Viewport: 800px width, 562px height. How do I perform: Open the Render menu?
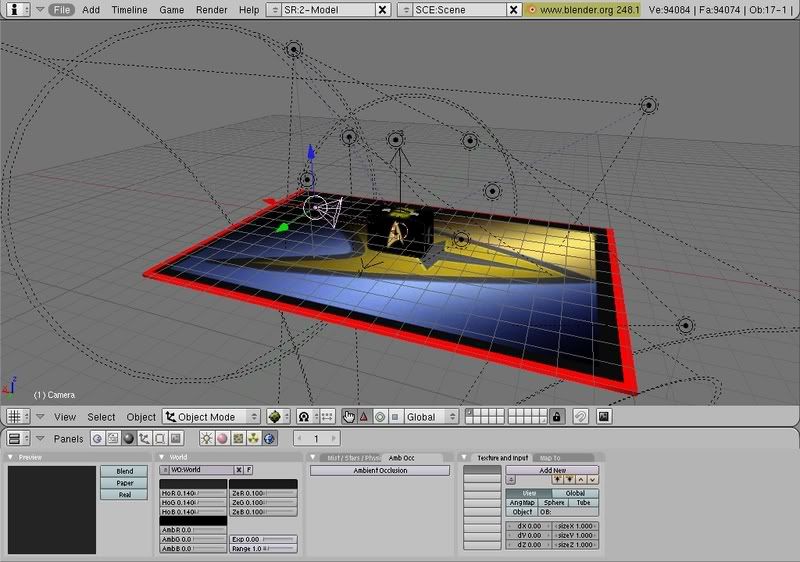211,10
